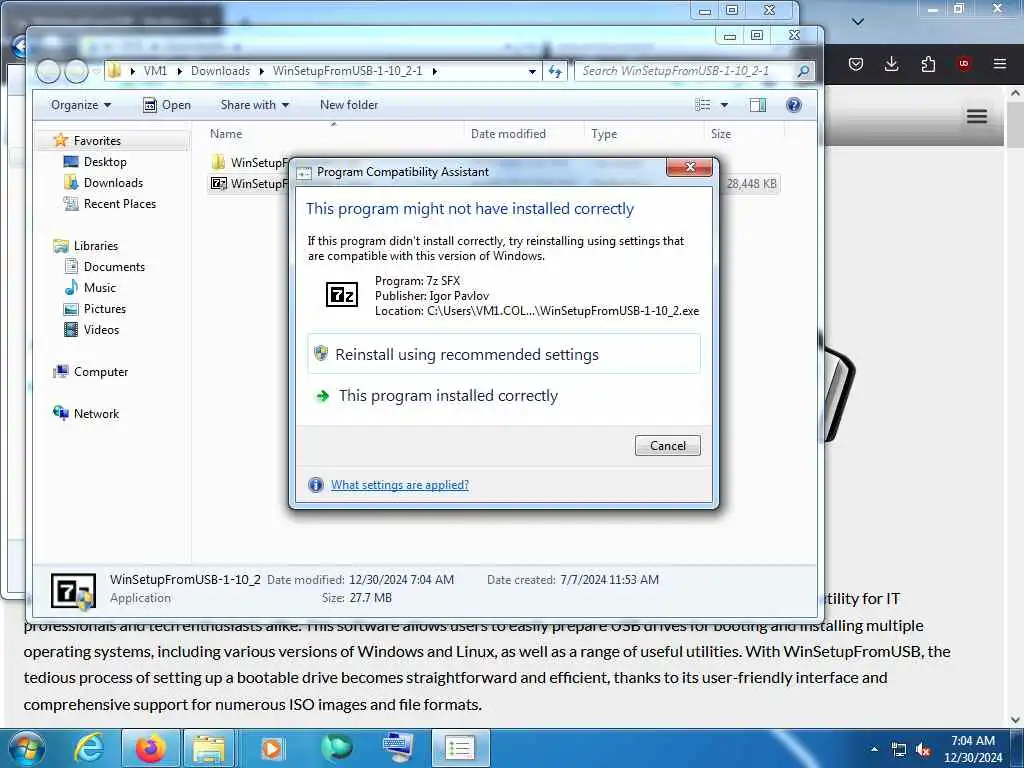Click the address bar refresh icon
Image resolution: width=1024 pixels, height=768 pixels.
(555, 71)
